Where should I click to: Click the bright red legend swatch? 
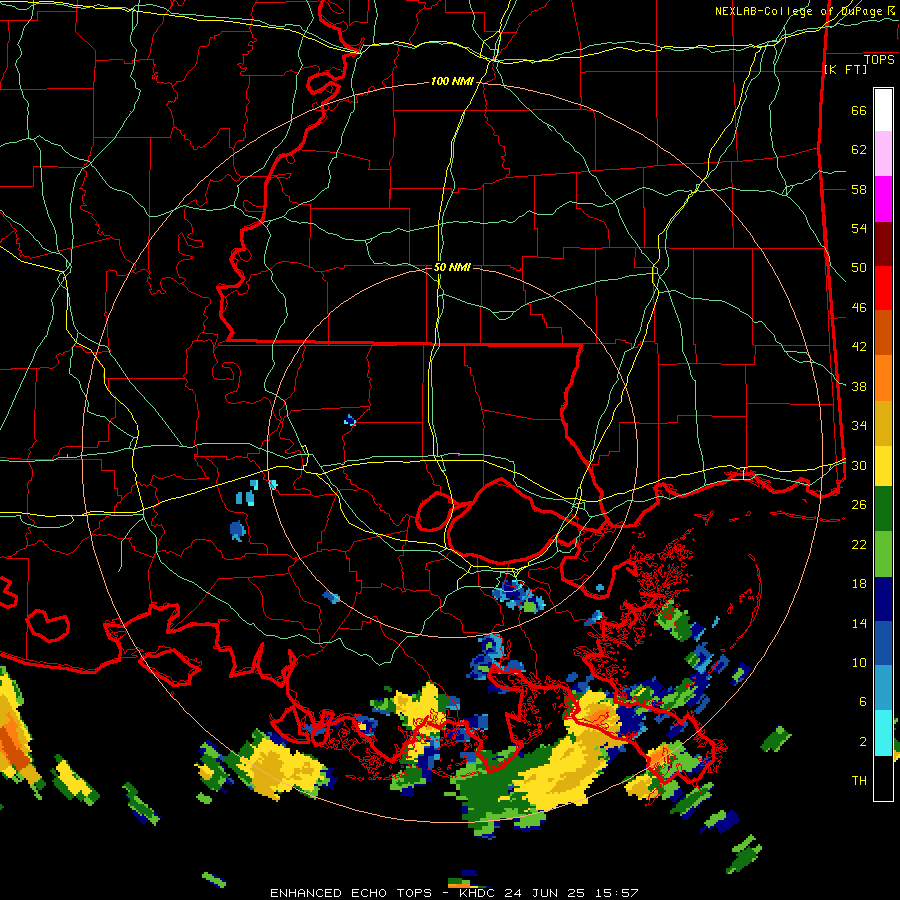tap(883, 288)
